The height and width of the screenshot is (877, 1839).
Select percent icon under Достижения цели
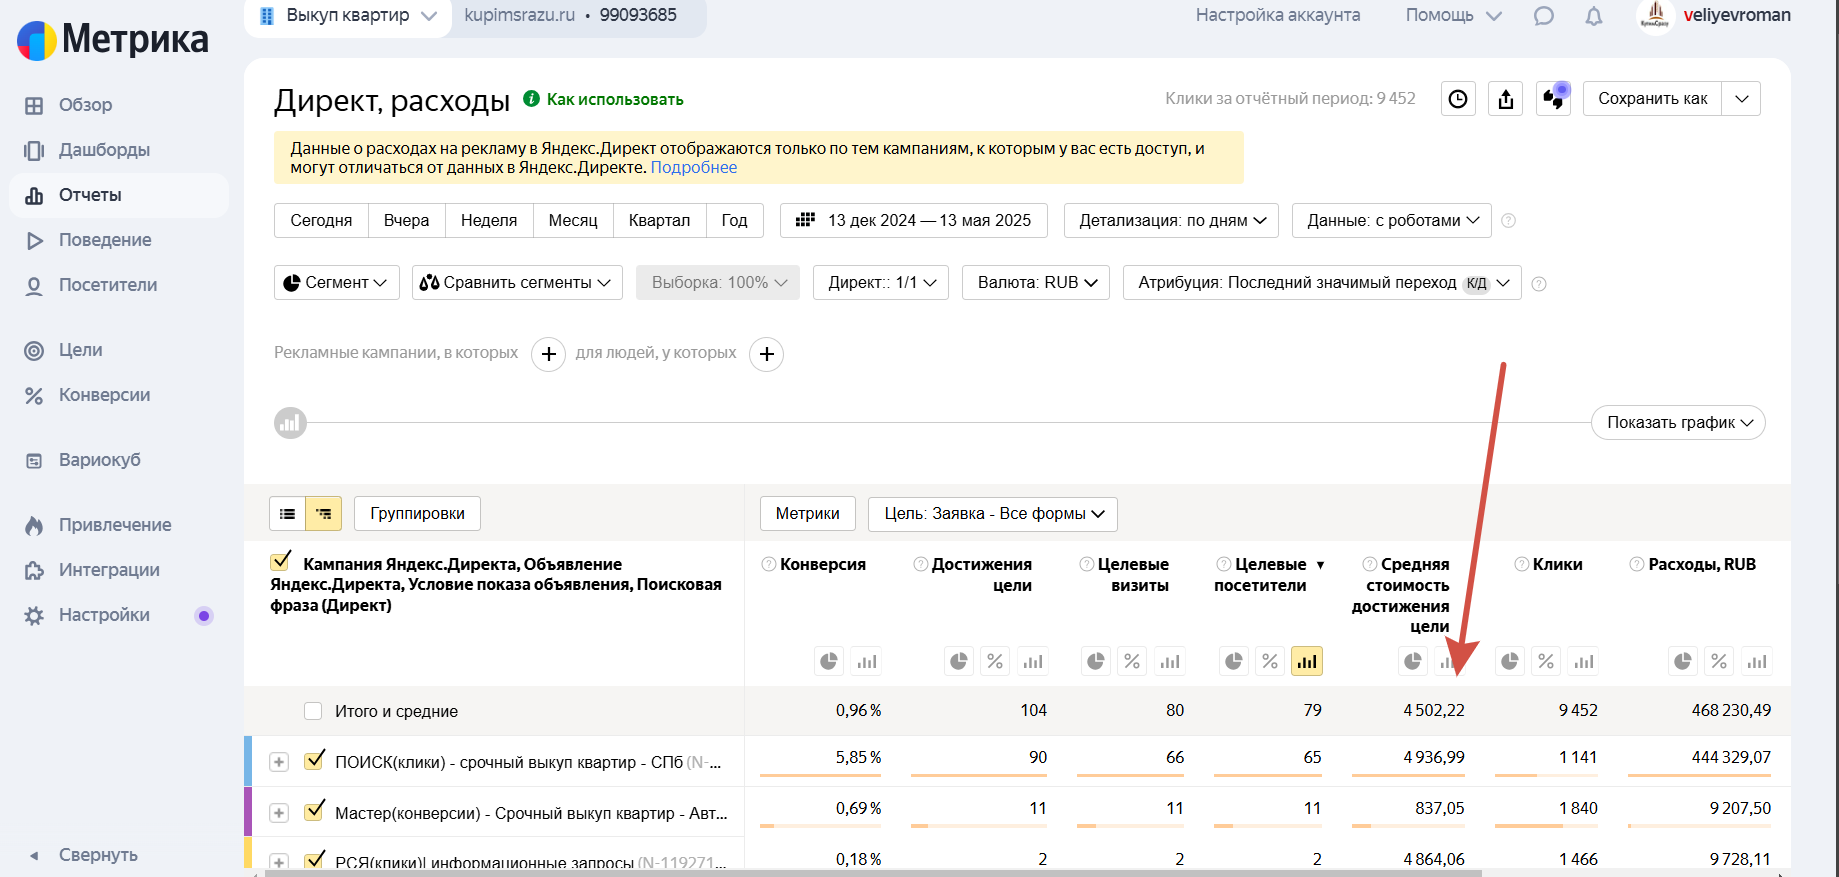pos(995,661)
